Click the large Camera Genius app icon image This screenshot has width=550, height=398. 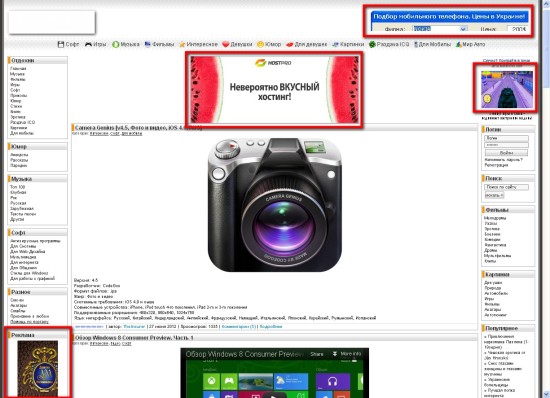pos(275,204)
